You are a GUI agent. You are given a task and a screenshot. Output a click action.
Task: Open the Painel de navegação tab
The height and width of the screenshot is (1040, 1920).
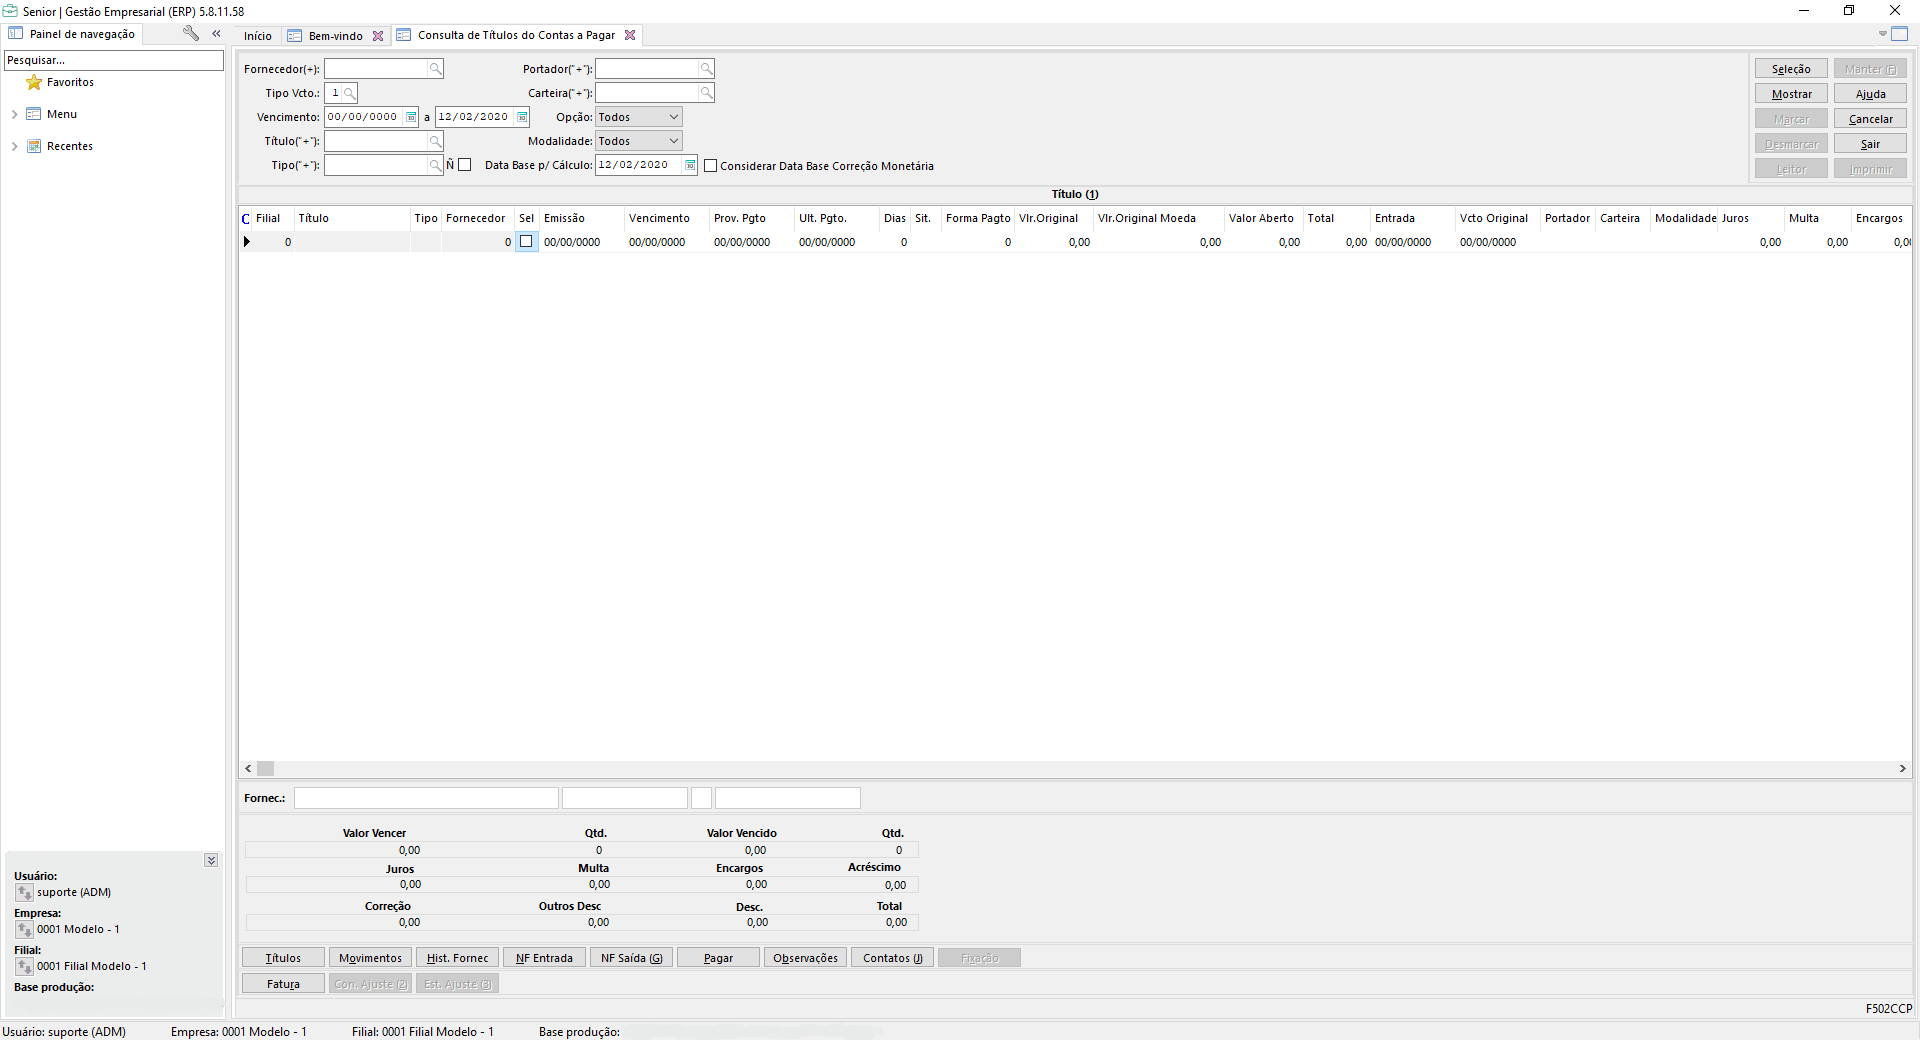tap(72, 34)
